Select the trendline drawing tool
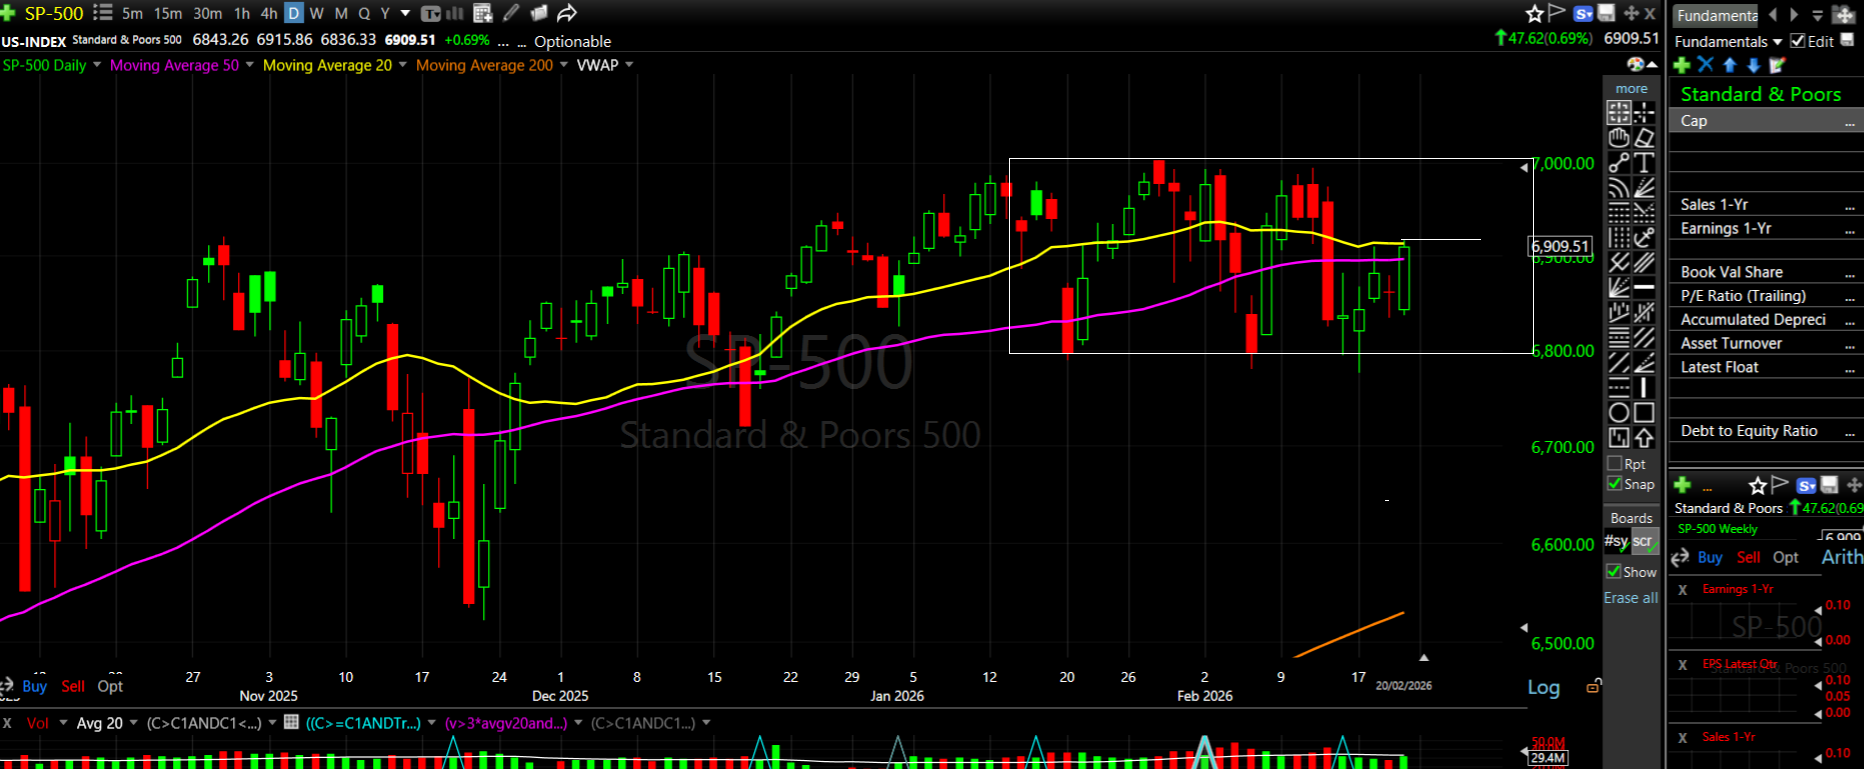The image size is (1864, 769). point(1619,162)
